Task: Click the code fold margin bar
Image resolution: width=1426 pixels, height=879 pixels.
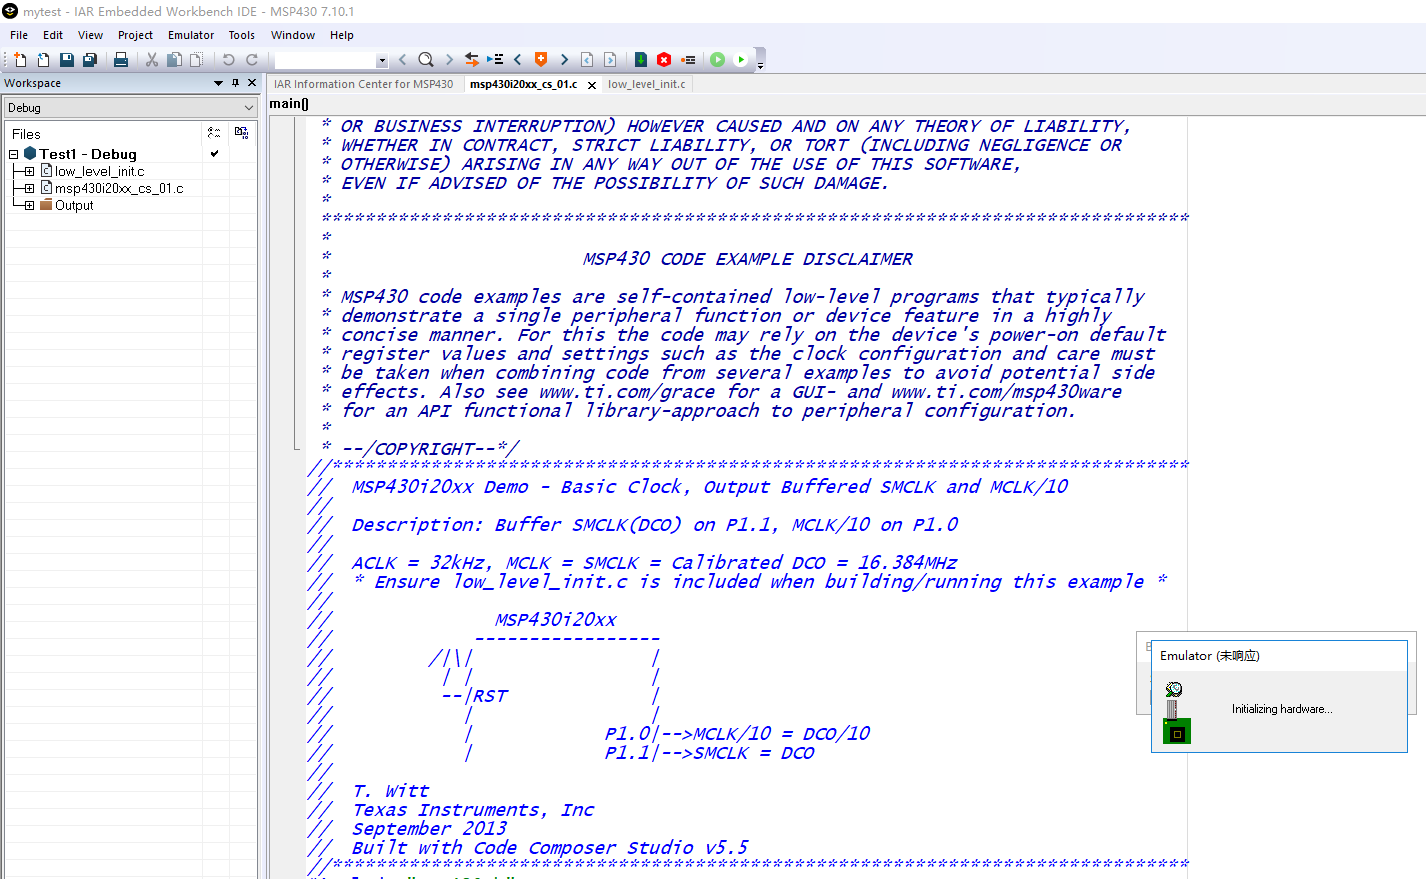Action: coord(297,283)
